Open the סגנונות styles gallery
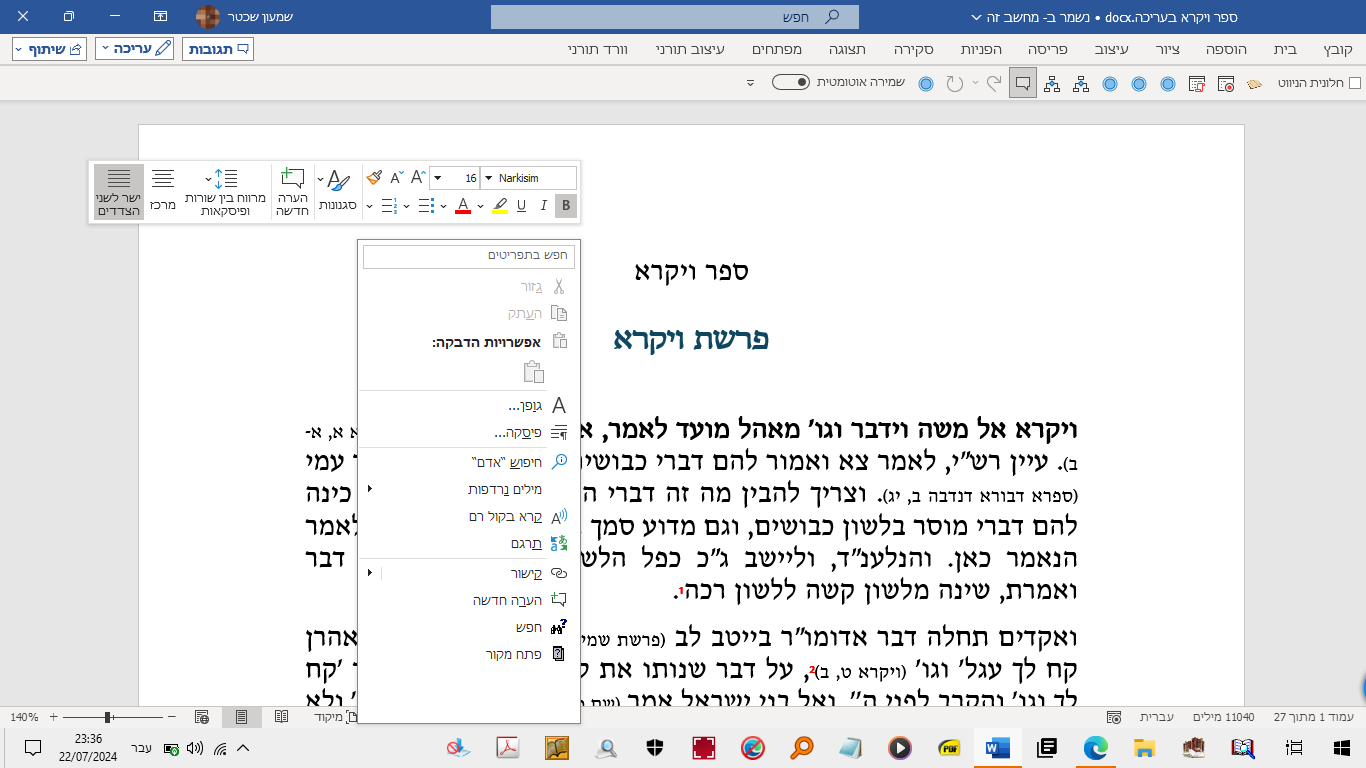This screenshot has width=1366, height=768. [339, 192]
